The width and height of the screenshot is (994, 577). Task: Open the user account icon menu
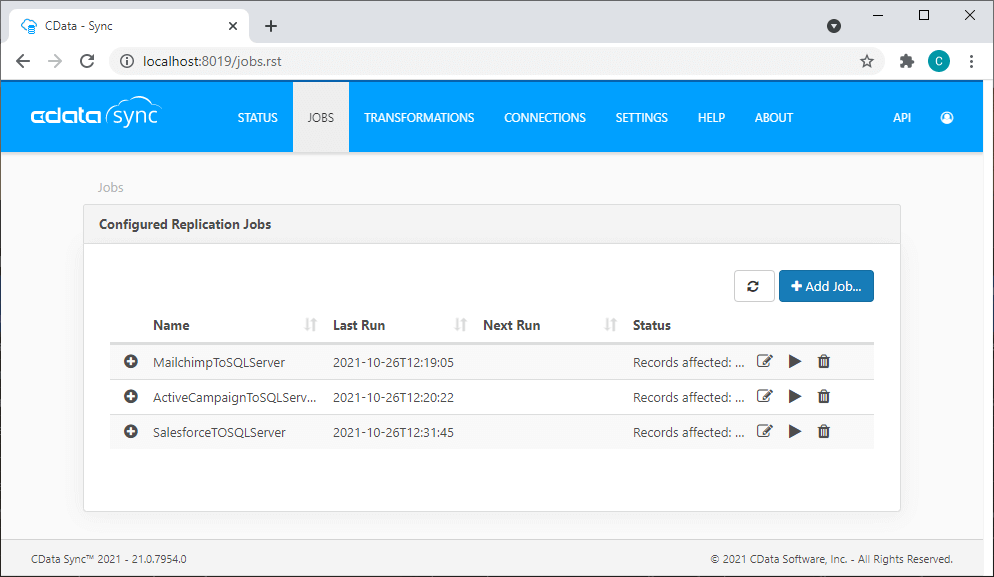point(947,118)
